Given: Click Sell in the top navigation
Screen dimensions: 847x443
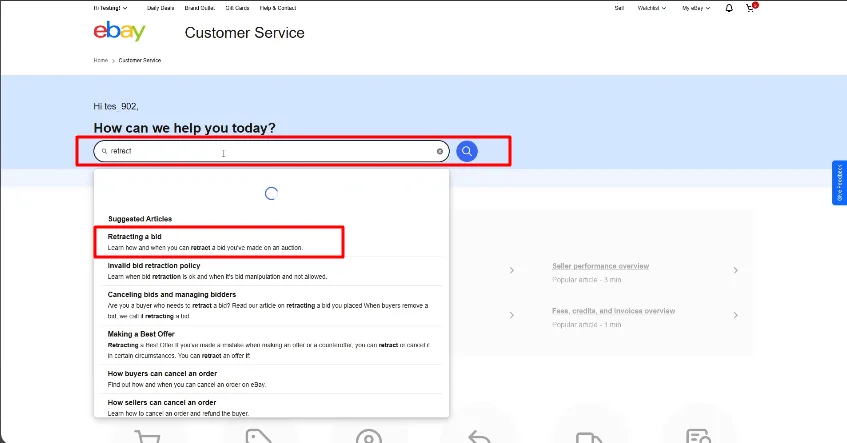Looking at the screenshot, I should pos(619,8).
